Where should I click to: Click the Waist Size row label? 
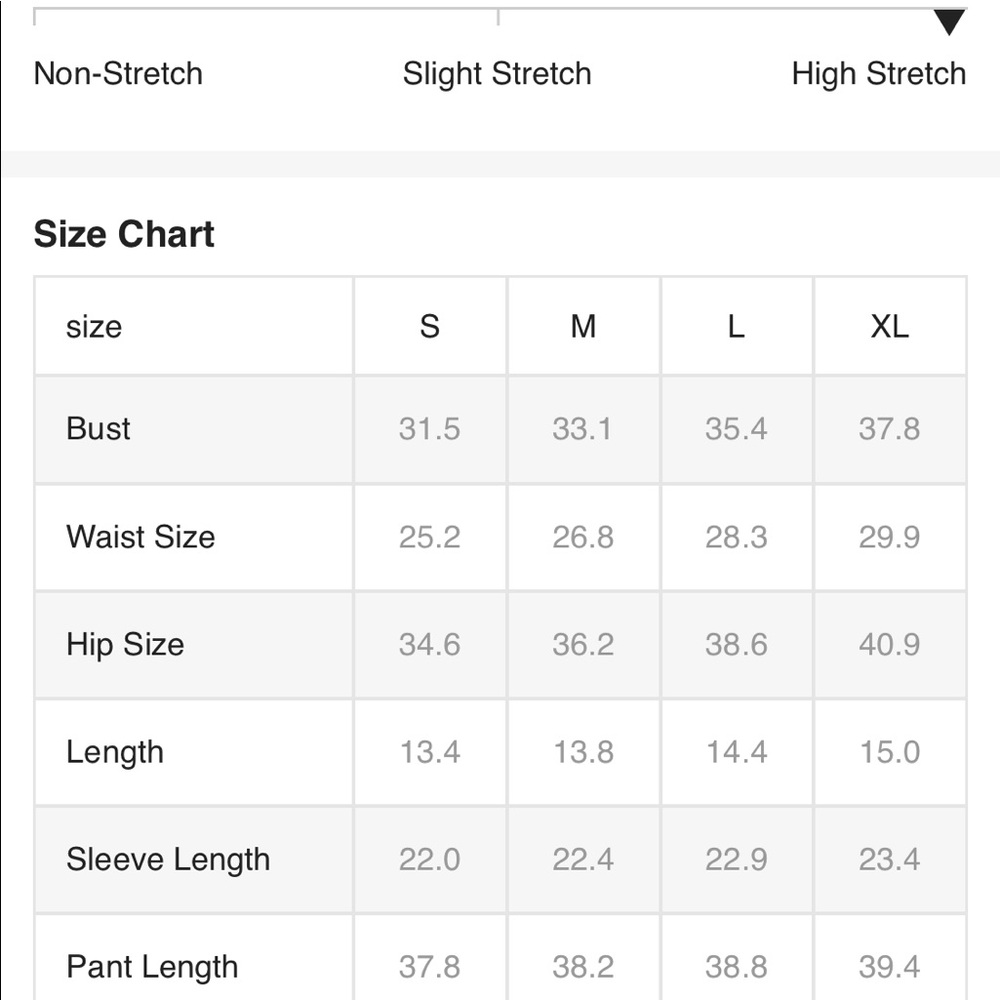(140, 537)
